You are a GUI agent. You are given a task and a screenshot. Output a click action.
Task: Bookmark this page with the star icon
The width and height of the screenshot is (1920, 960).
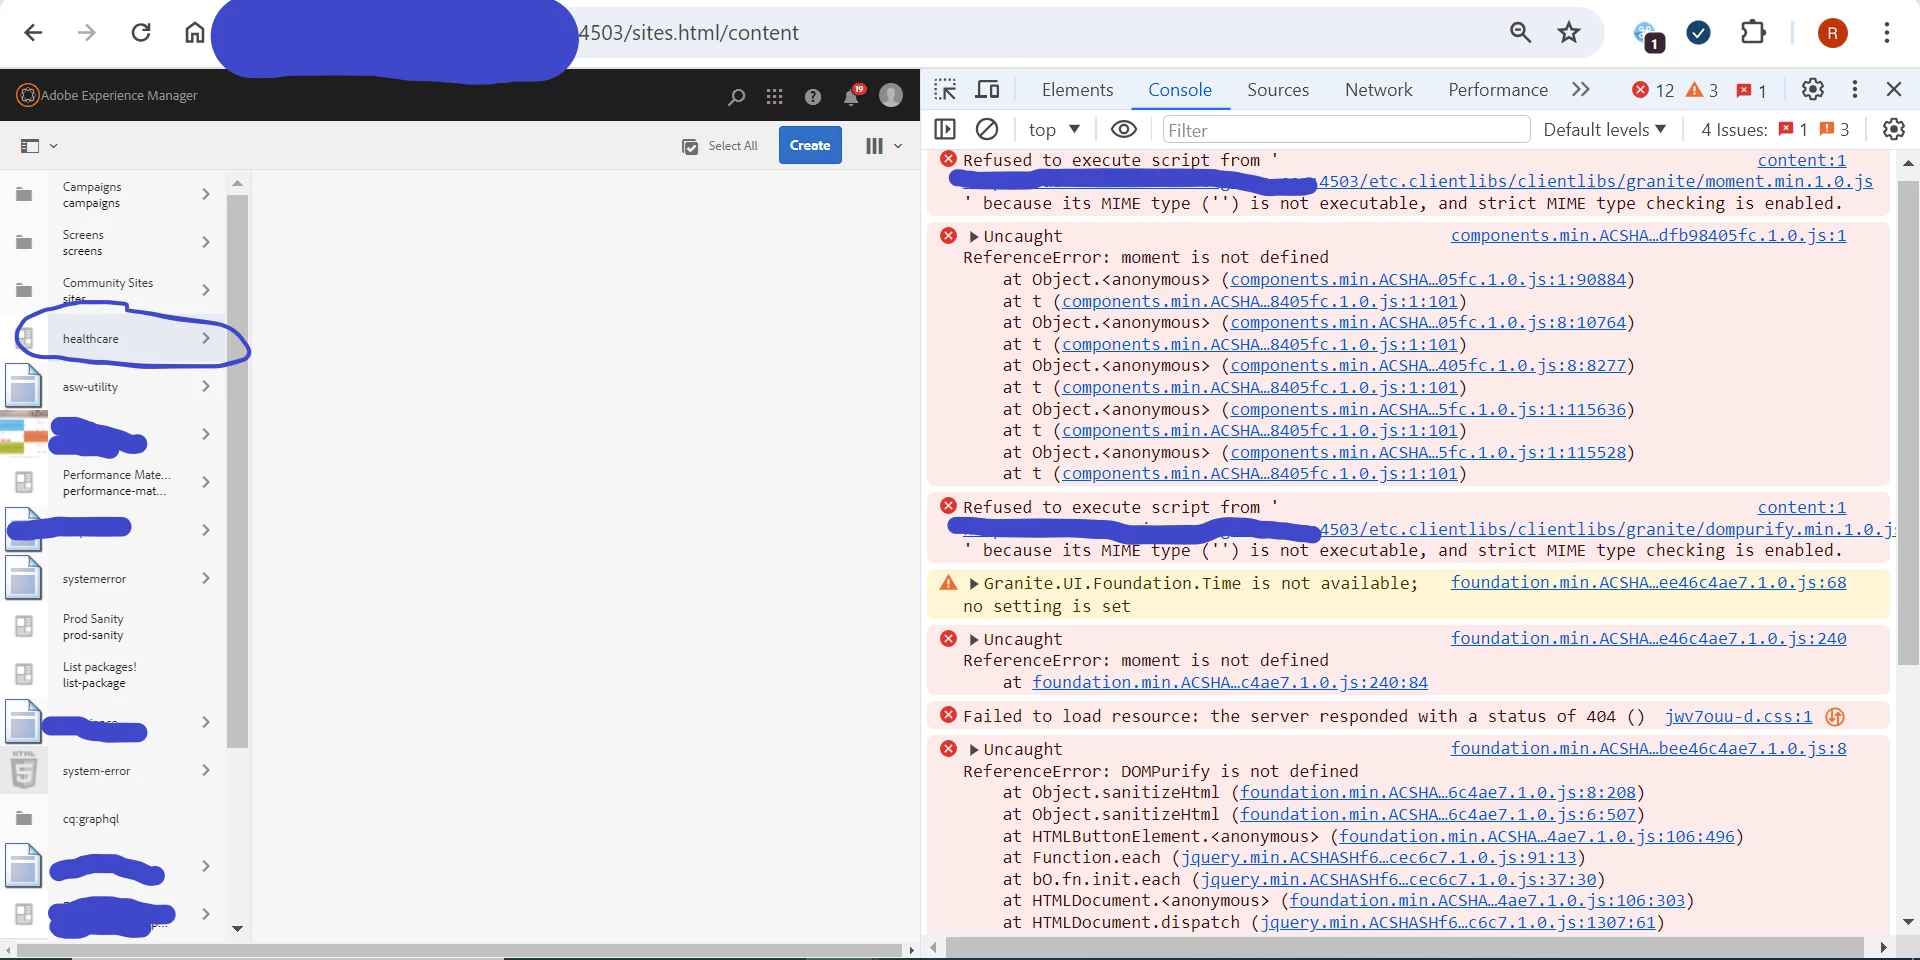pos(1569,33)
